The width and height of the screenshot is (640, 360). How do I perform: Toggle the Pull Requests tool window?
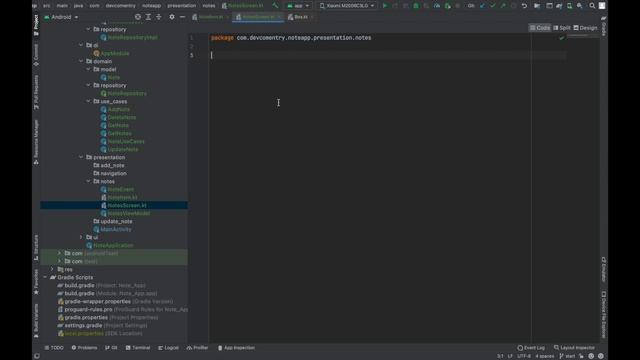[x=36, y=92]
